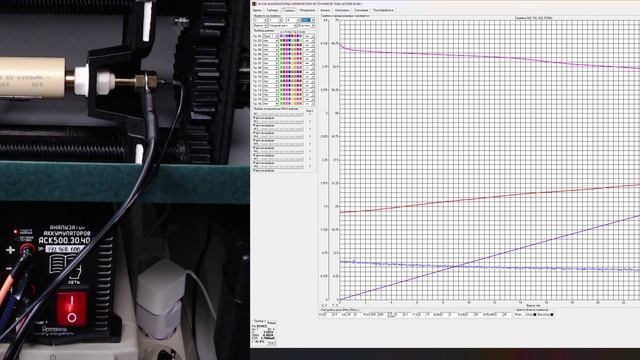This screenshot has width=640, height=360.
Task: Click the first spin box above the group list
Action: [x=260, y=20]
